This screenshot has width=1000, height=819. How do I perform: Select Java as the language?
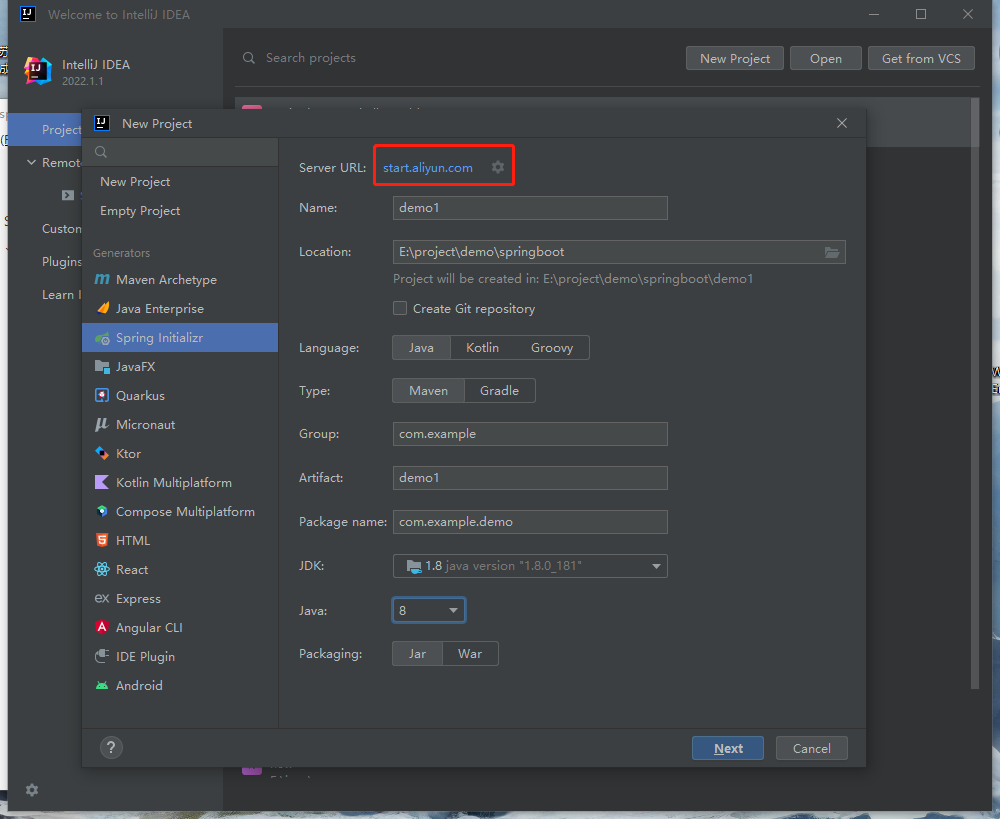point(422,348)
